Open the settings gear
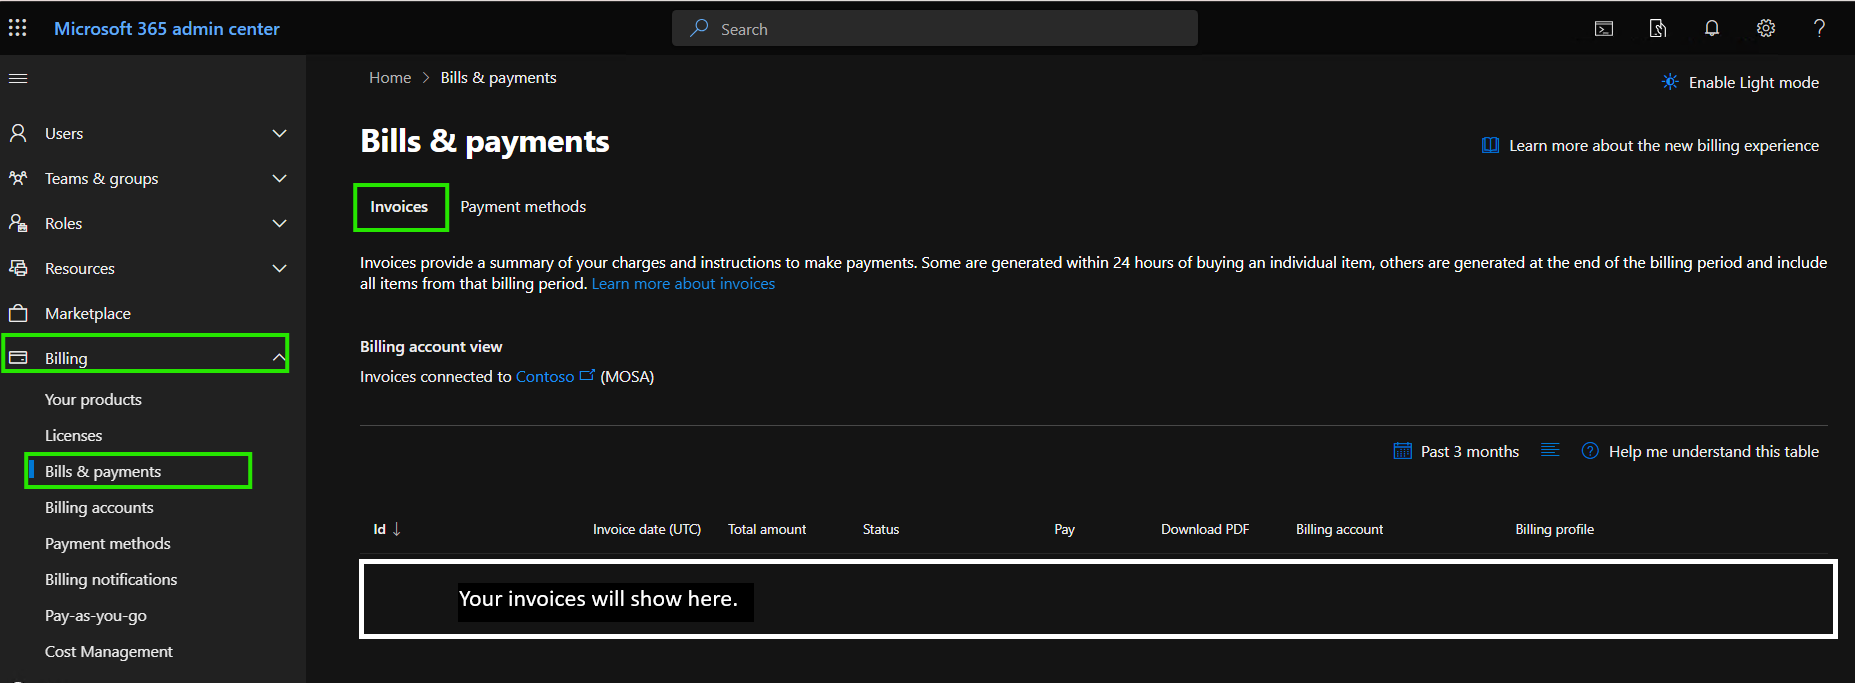This screenshot has height=683, width=1855. coord(1766,28)
